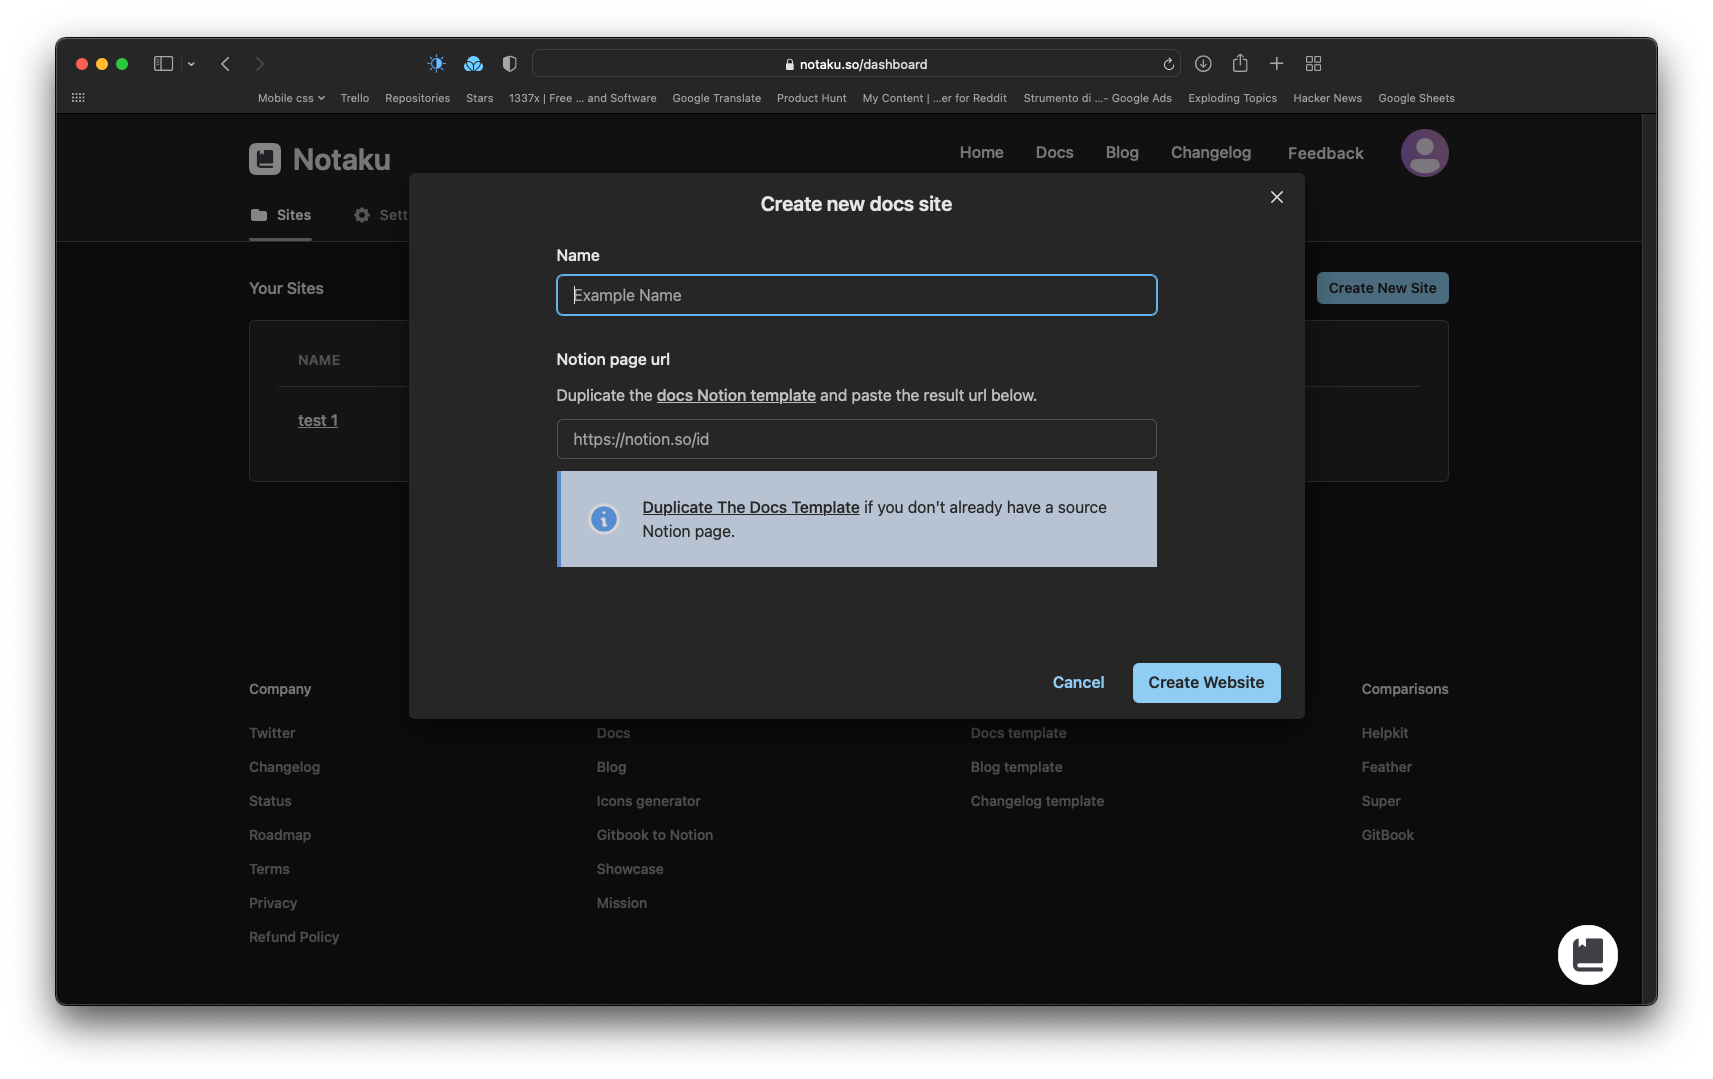Click inside the Example Name input field
Screen dimensions: 1713x1079
click(x=855, y=295)
